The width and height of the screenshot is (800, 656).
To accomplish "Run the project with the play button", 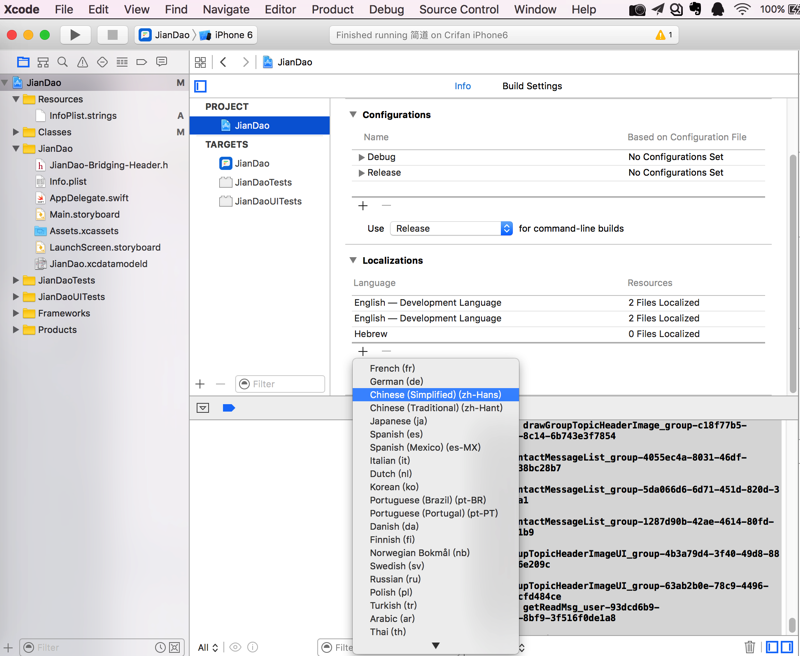I will coord(75,35).
